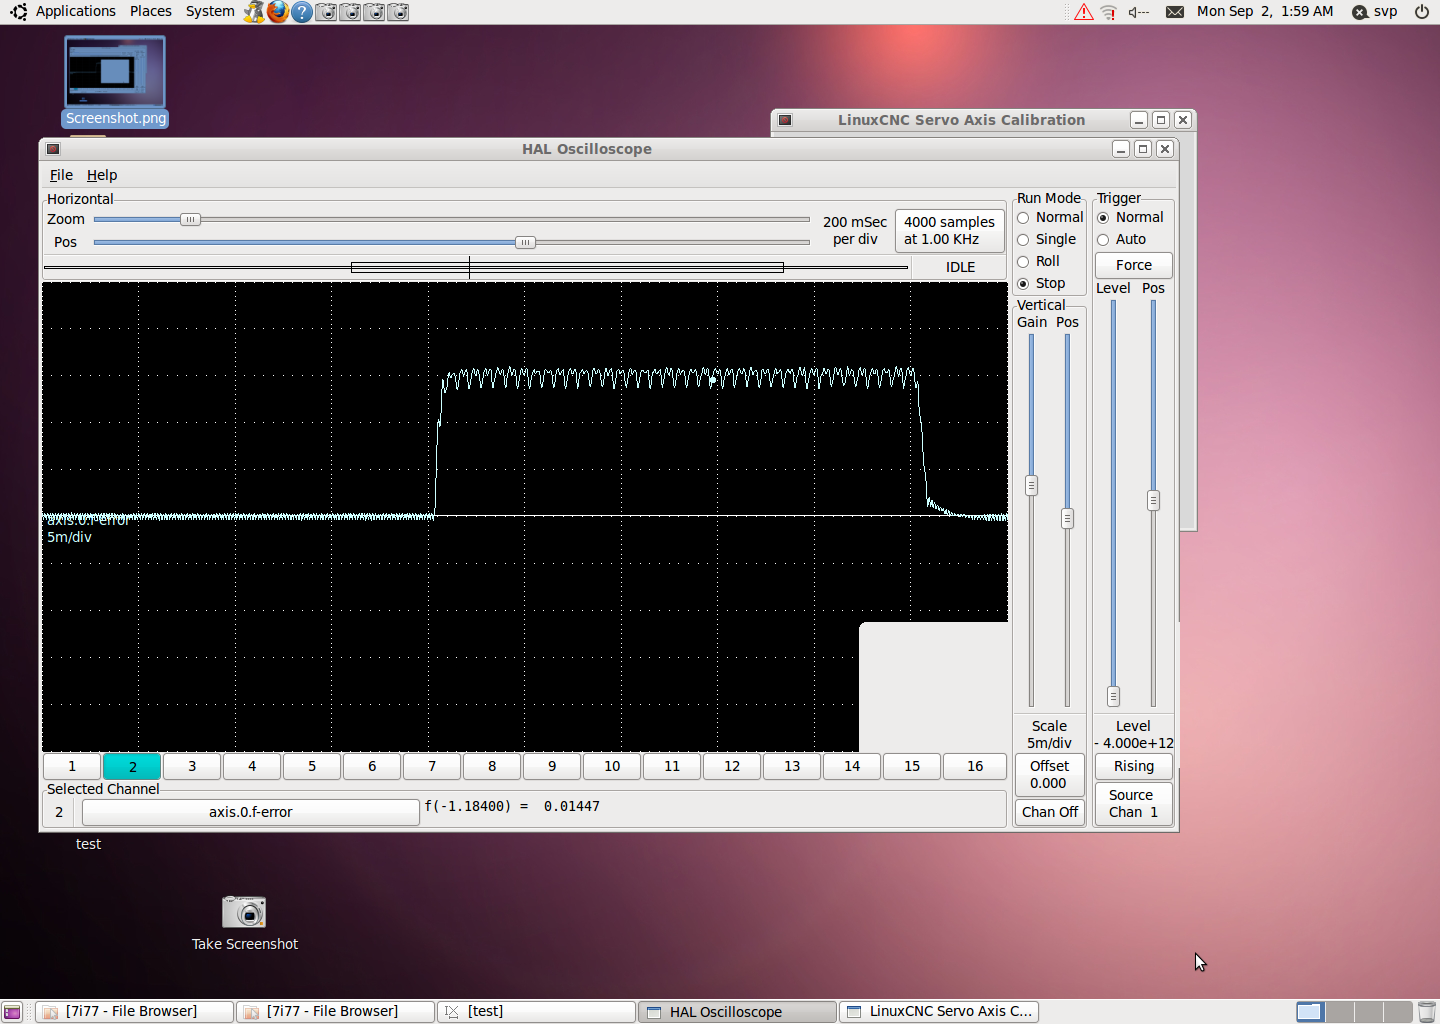Click the IDLE status label

coord(960,268)
